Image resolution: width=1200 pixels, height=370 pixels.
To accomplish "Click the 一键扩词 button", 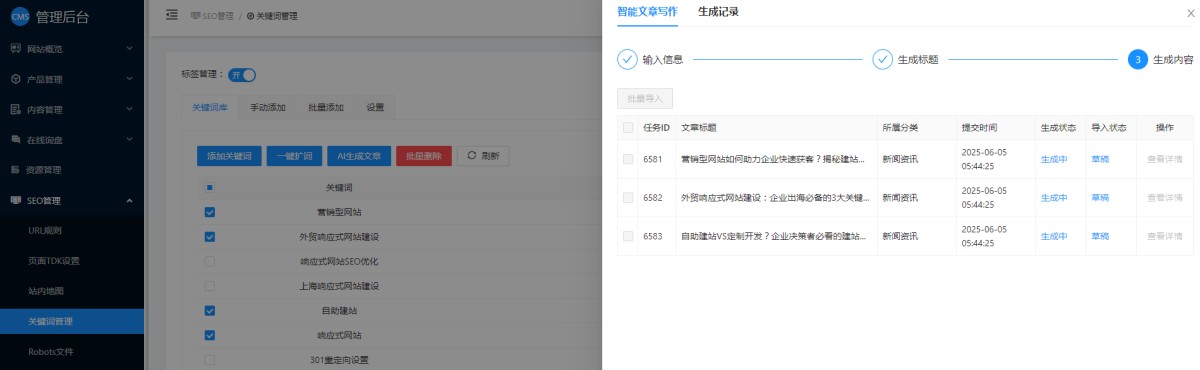I will pyautogui.click(x=295, y=156).
